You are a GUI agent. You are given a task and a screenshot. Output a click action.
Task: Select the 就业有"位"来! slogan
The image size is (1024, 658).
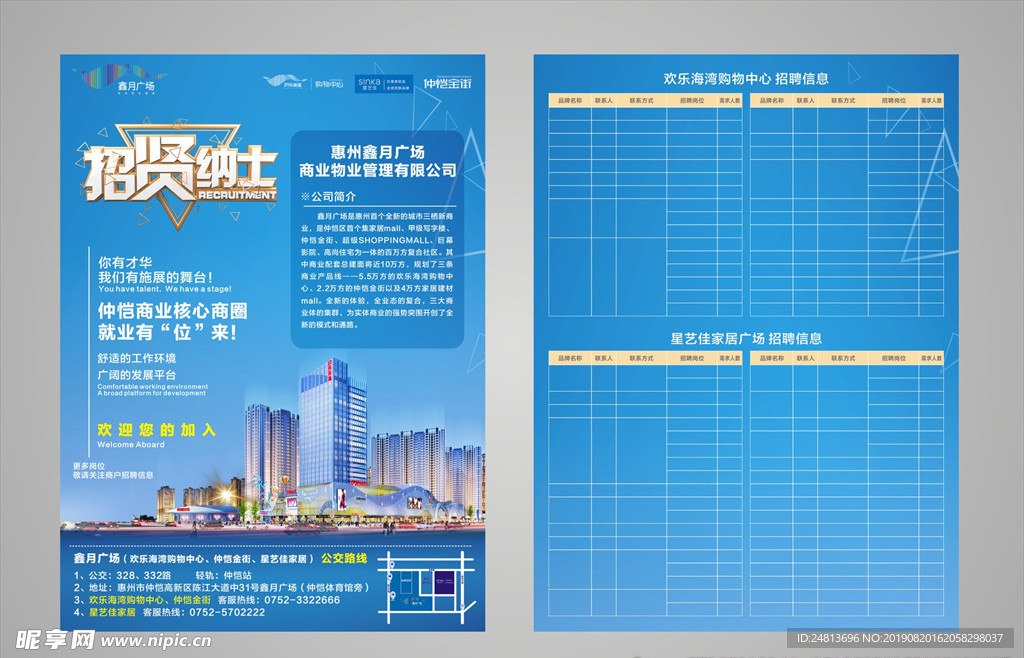tap(168, 332)
